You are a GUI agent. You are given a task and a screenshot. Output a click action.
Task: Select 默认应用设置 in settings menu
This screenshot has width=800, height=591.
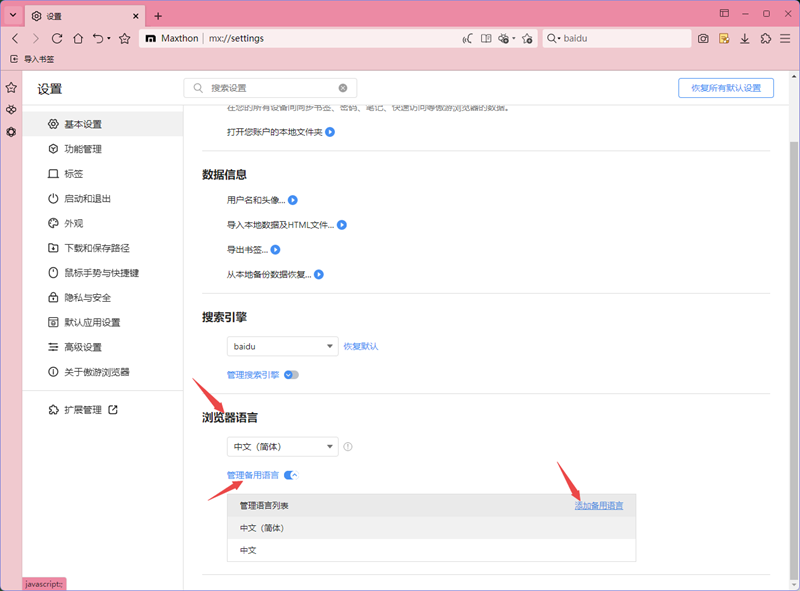[x=103, y=322]
